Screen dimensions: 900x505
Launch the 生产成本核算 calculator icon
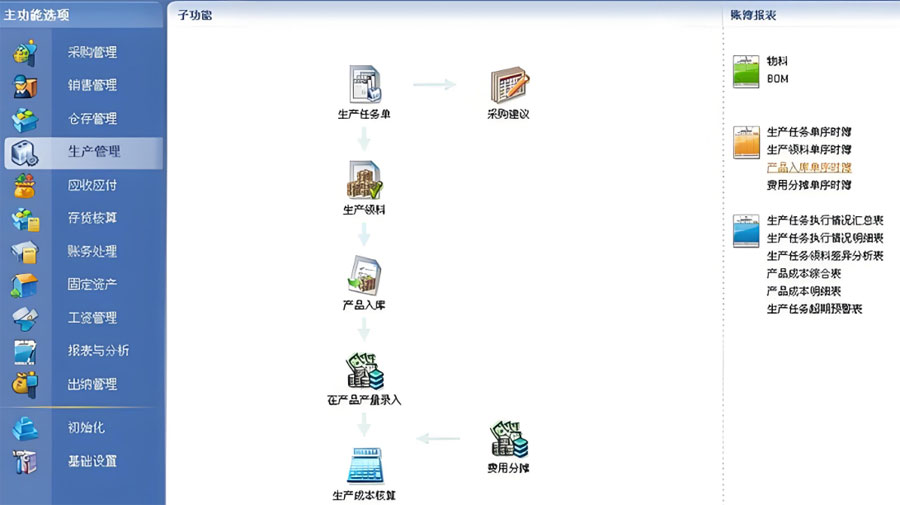364,465
